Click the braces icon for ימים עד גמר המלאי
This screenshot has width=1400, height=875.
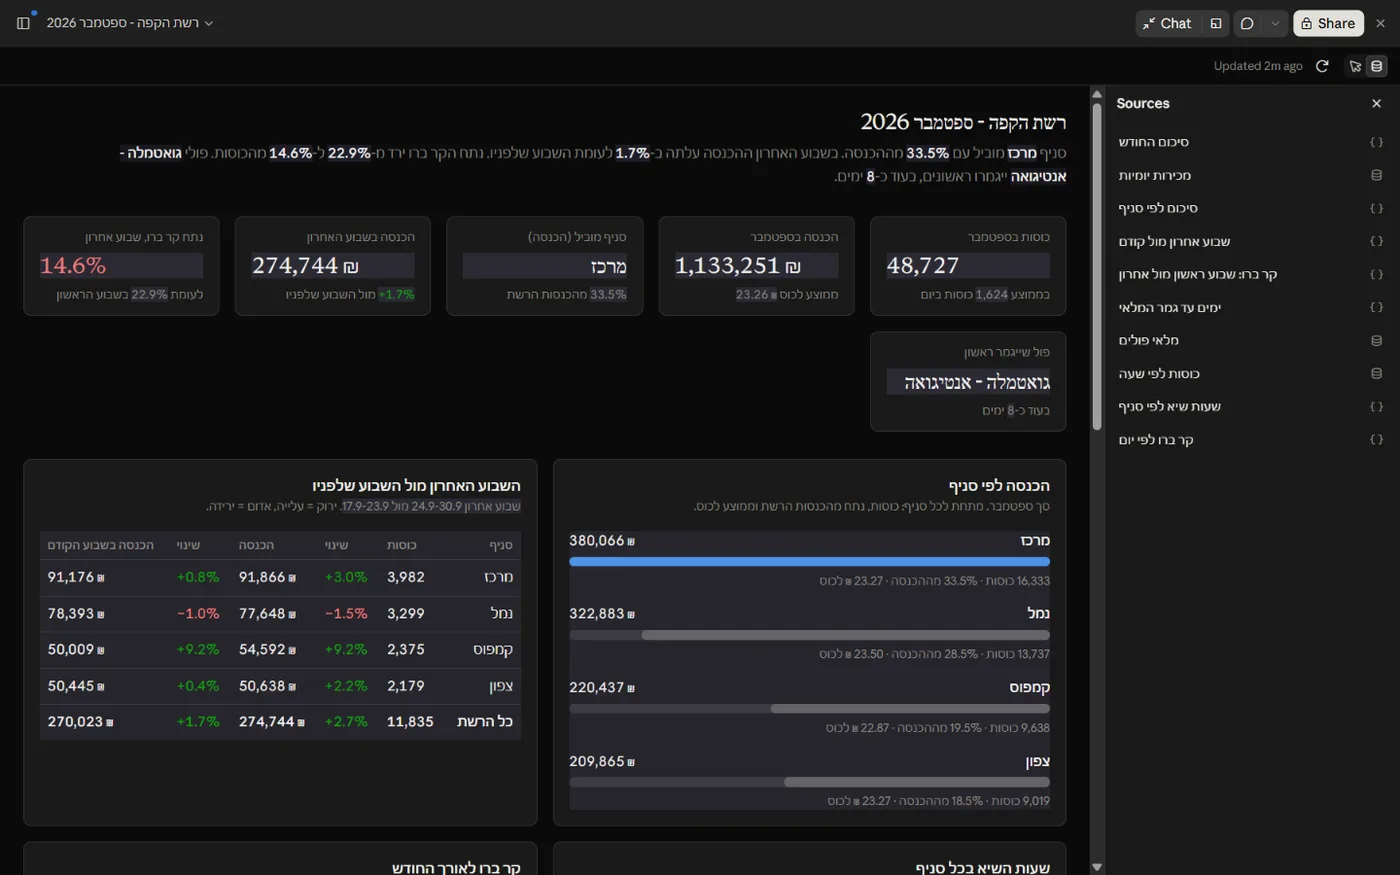(1376, 307)
